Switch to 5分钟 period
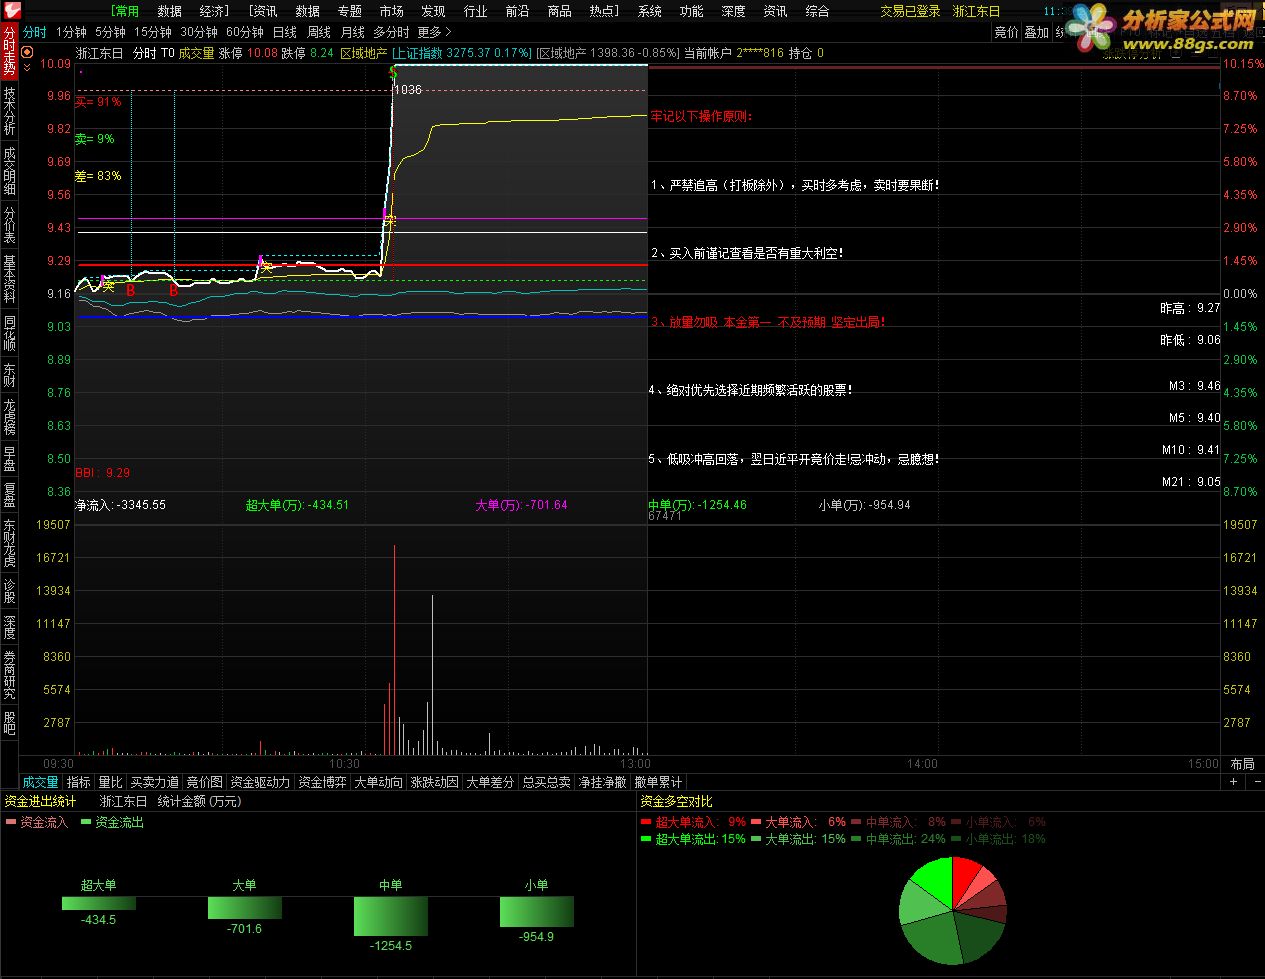Screen dimensions: 1265x979 [110, 32]
